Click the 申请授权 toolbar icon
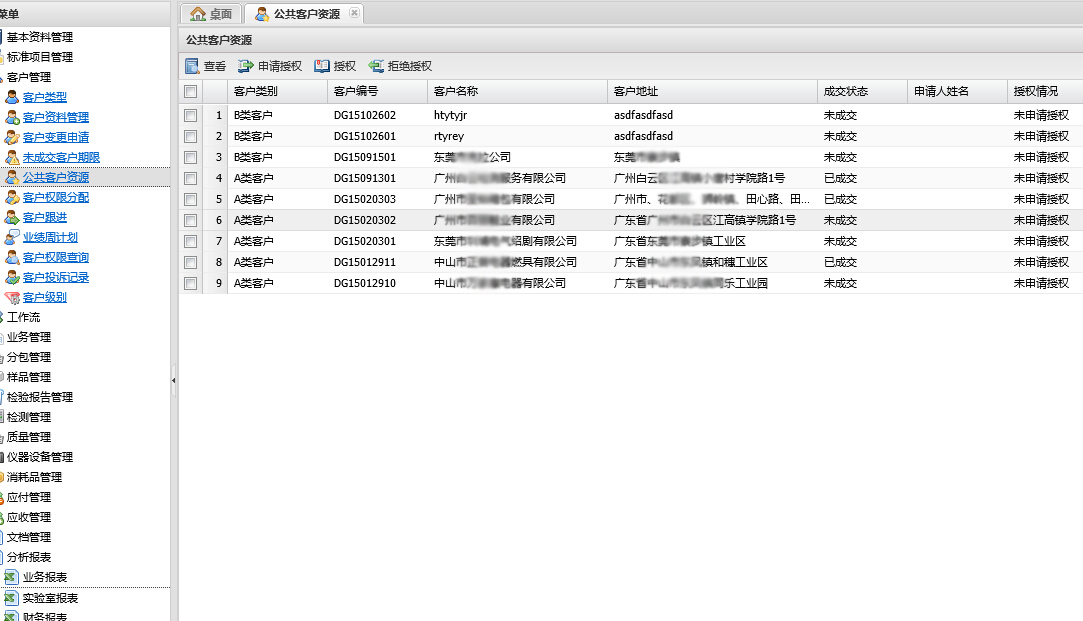 click(x=246, y=66)
